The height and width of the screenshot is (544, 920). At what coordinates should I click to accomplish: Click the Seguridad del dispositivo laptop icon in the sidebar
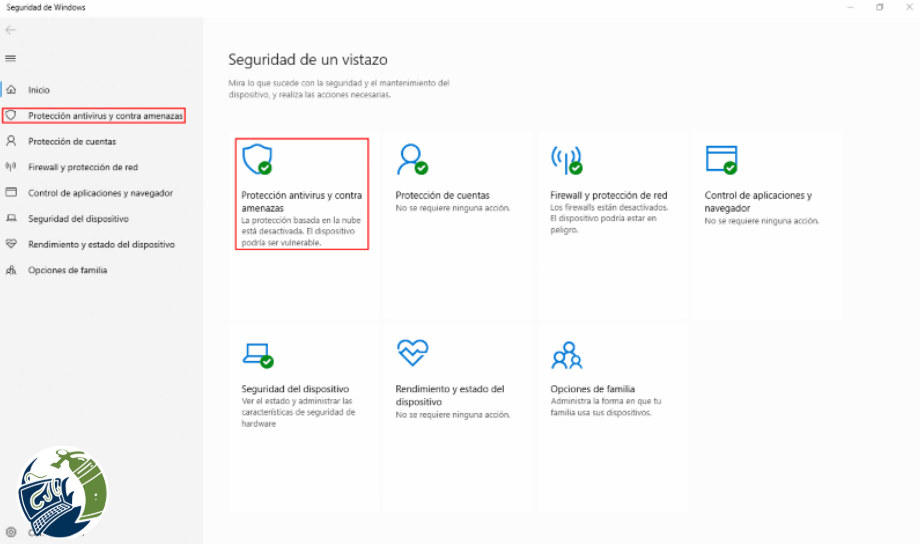click(11, 218)
